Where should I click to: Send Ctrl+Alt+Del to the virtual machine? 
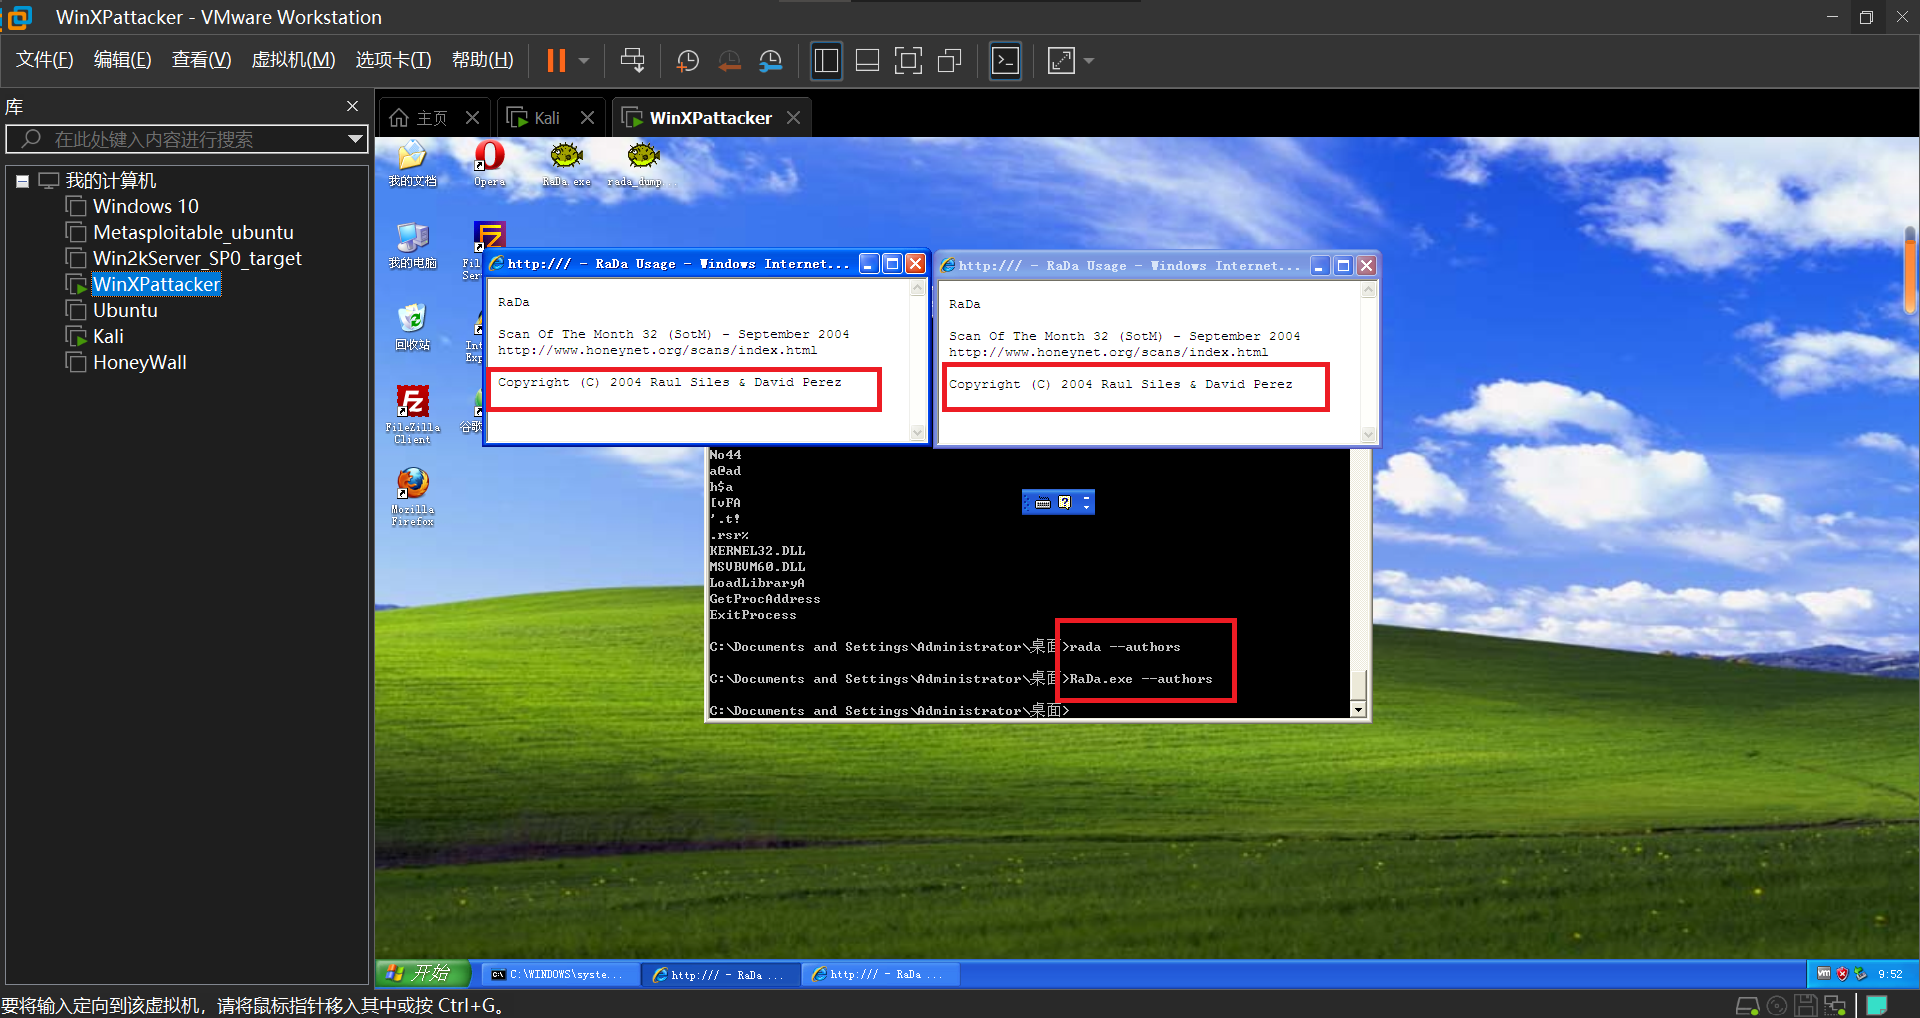coord(632,61)
